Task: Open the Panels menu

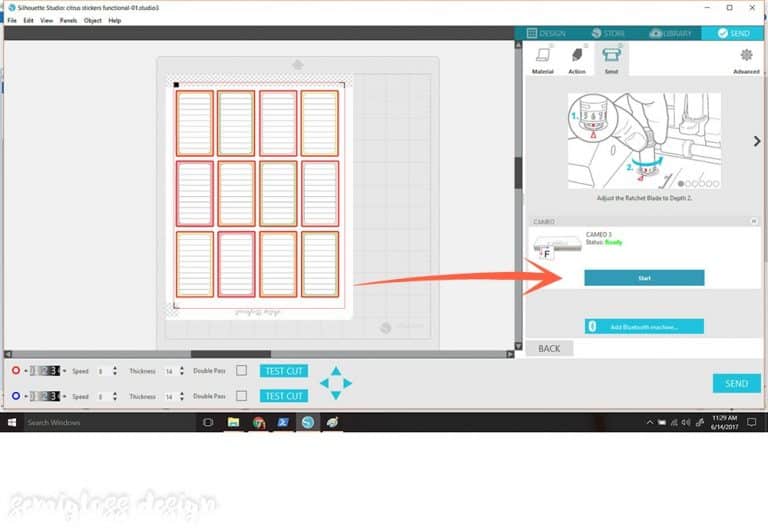Action: click(68, 20)
